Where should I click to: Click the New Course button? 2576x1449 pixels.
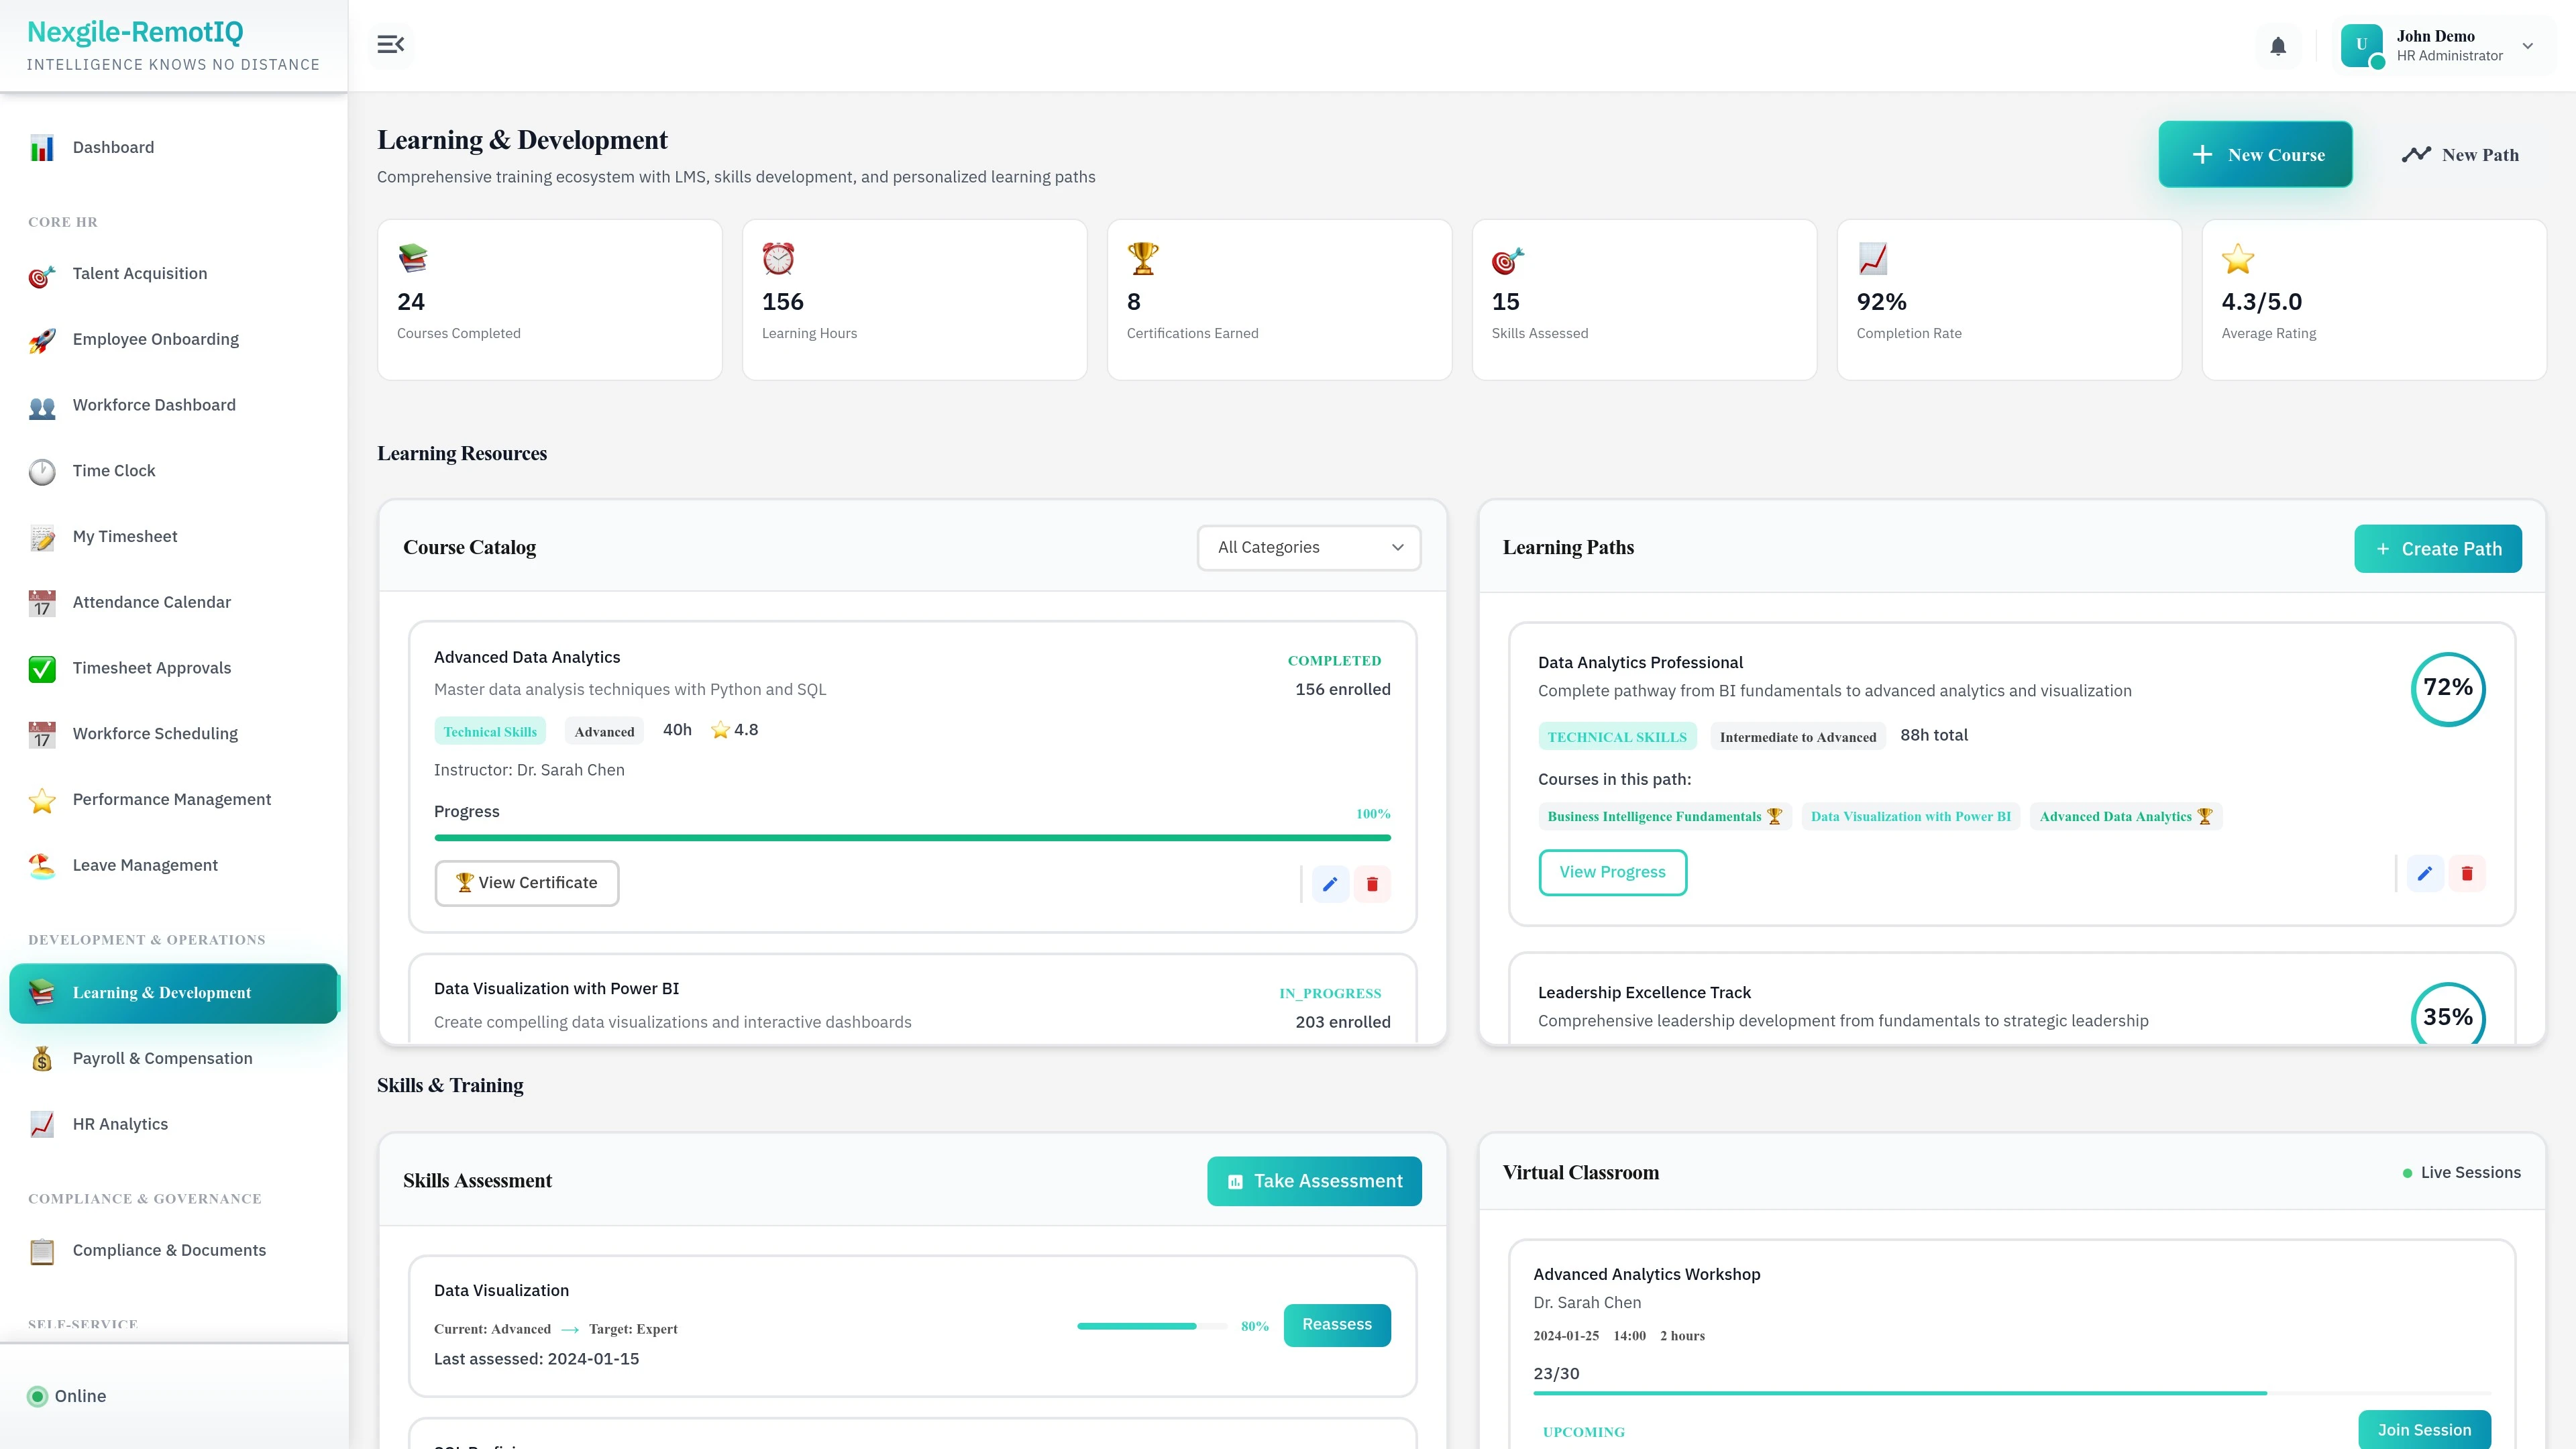coord(2255,154)
